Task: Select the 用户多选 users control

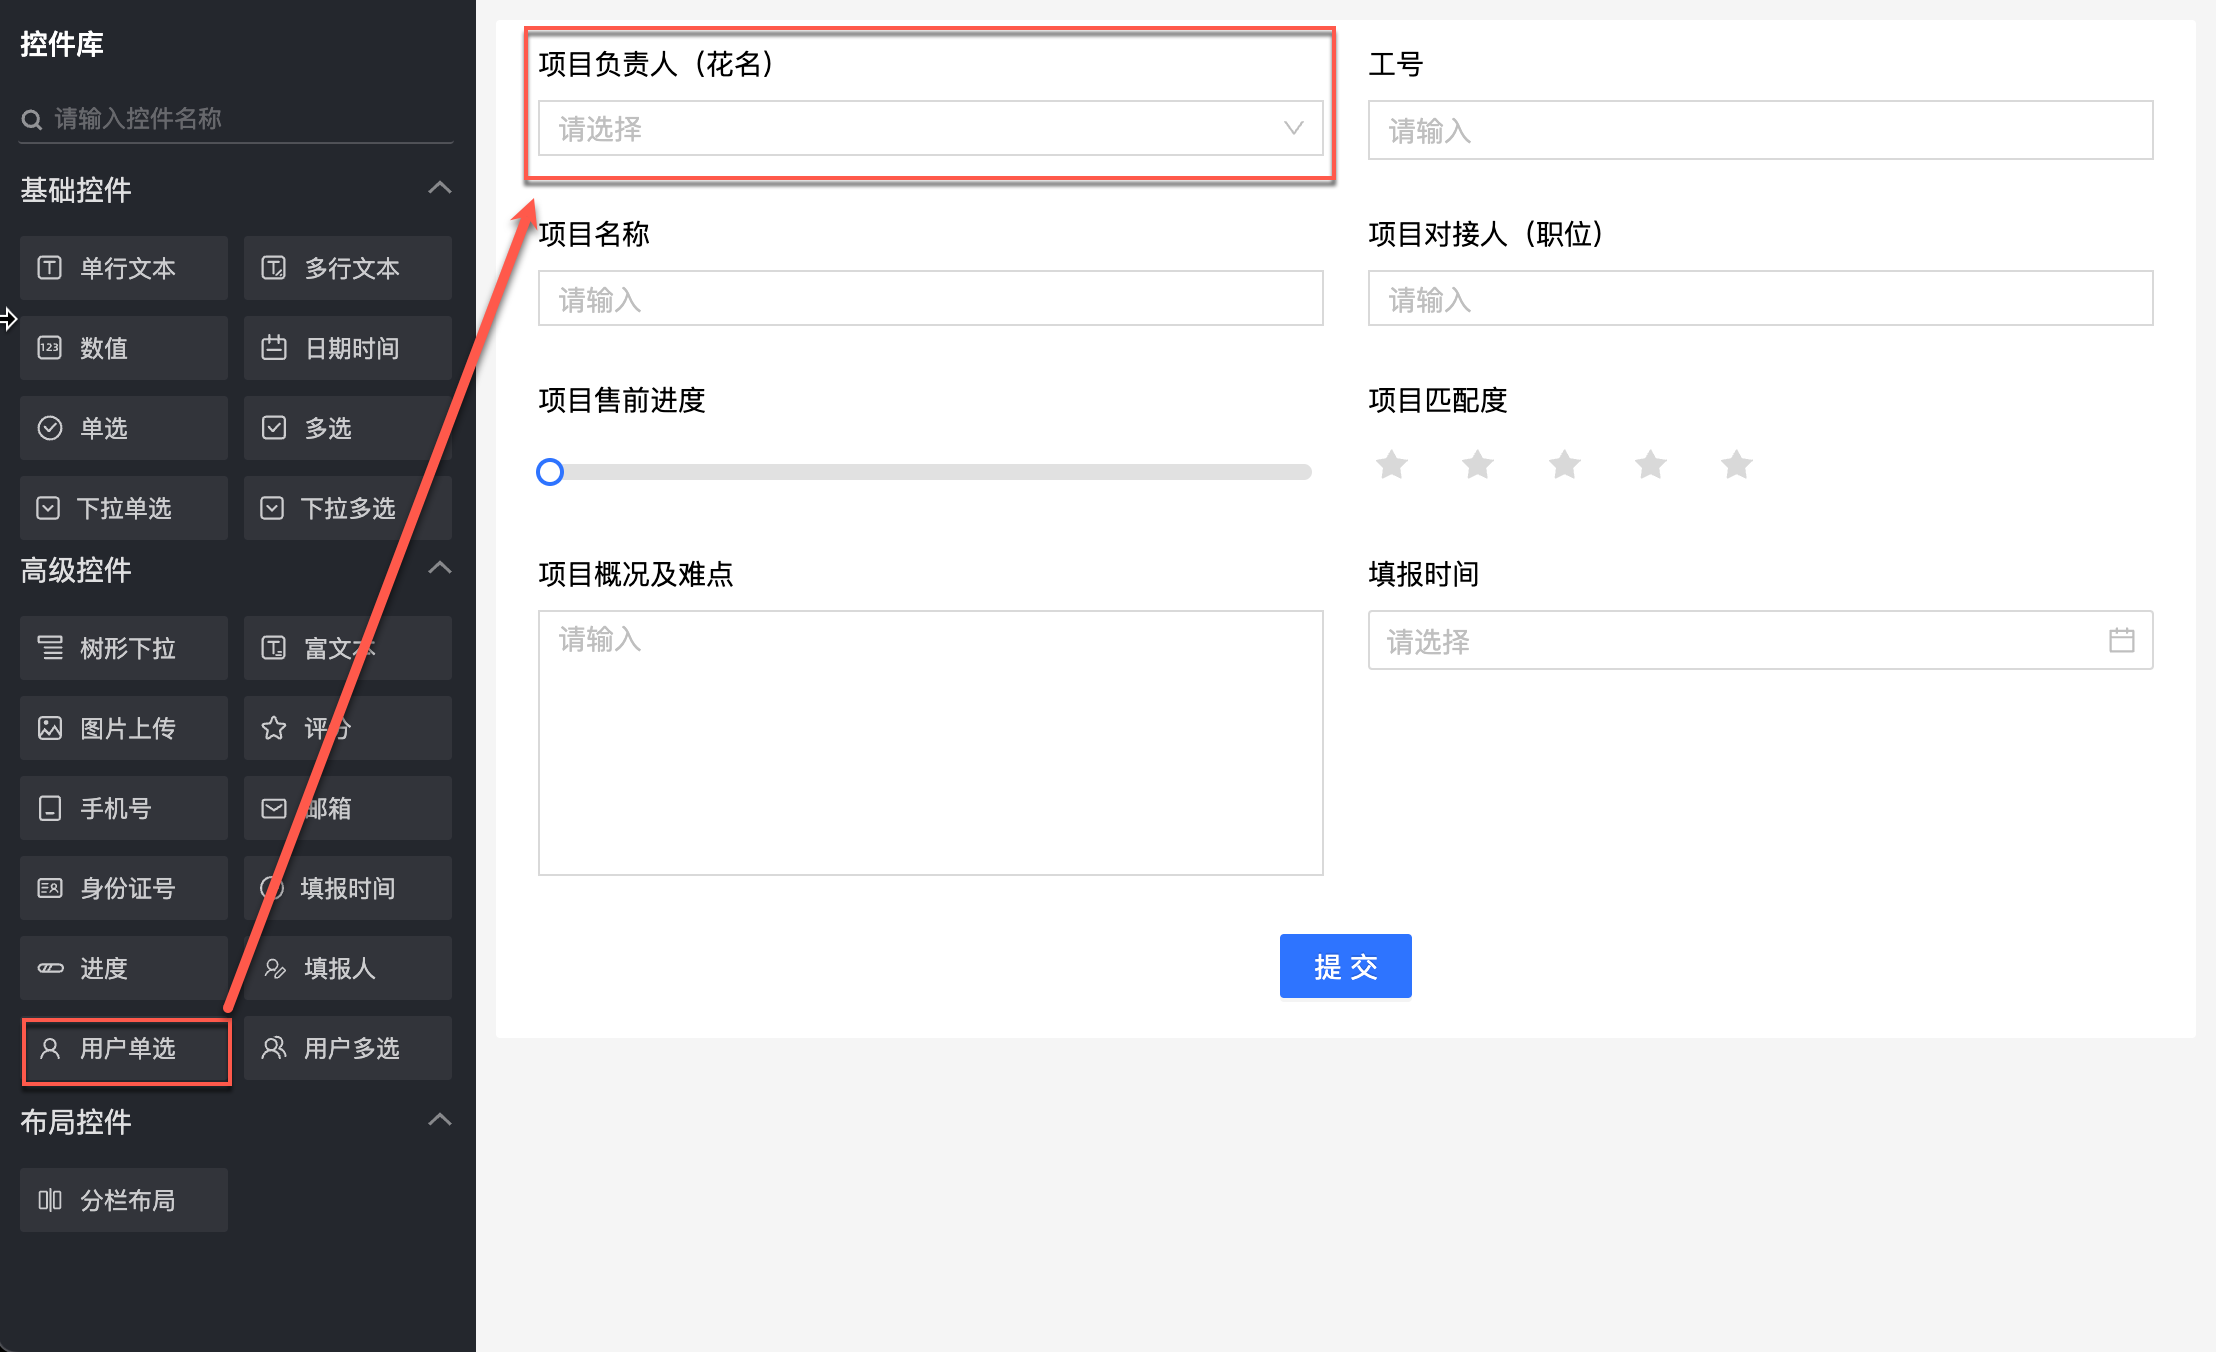Action: [x=347, y=1048]
